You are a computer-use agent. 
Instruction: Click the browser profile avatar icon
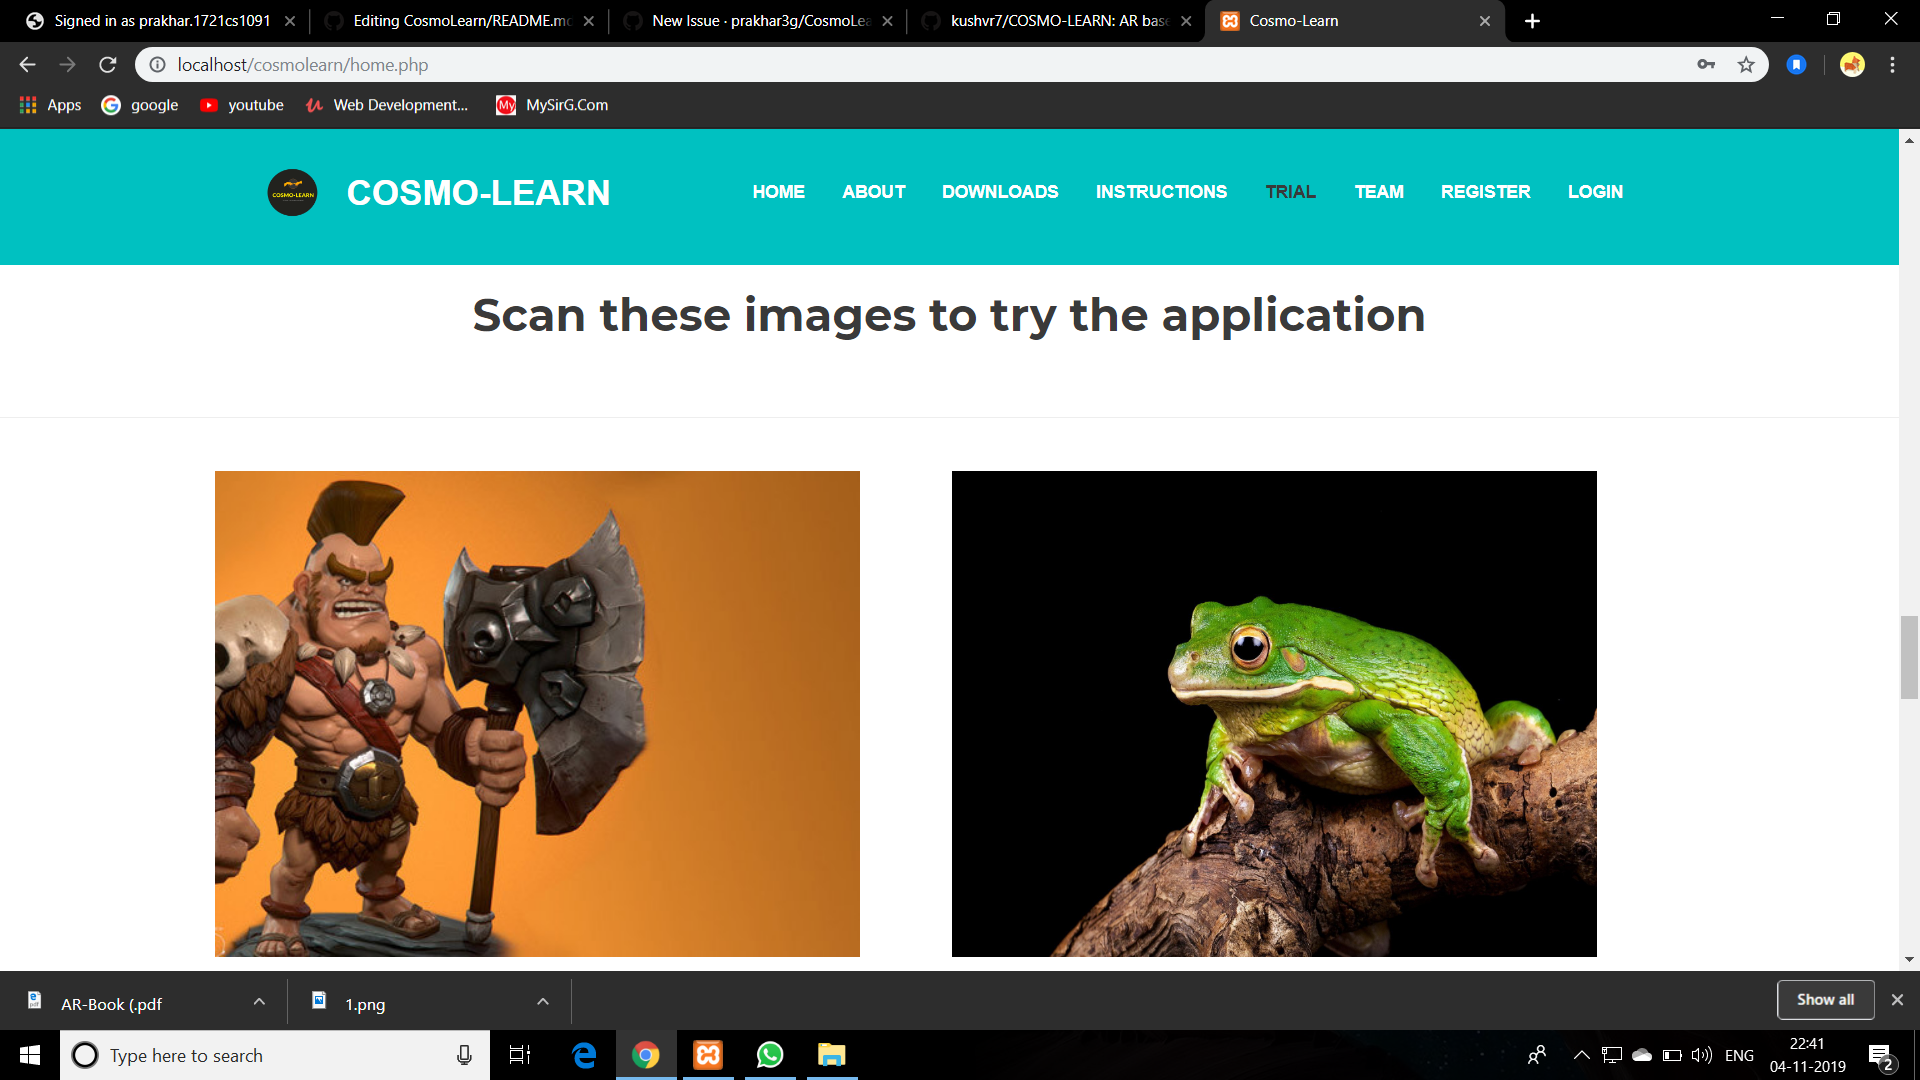click(1852, 64)
